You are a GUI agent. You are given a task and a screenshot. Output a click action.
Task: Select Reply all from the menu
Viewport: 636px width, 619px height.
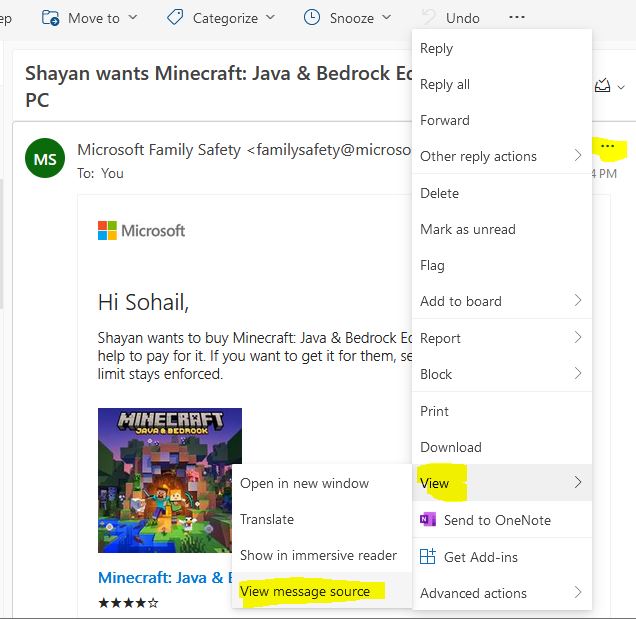tap(502, 84)
